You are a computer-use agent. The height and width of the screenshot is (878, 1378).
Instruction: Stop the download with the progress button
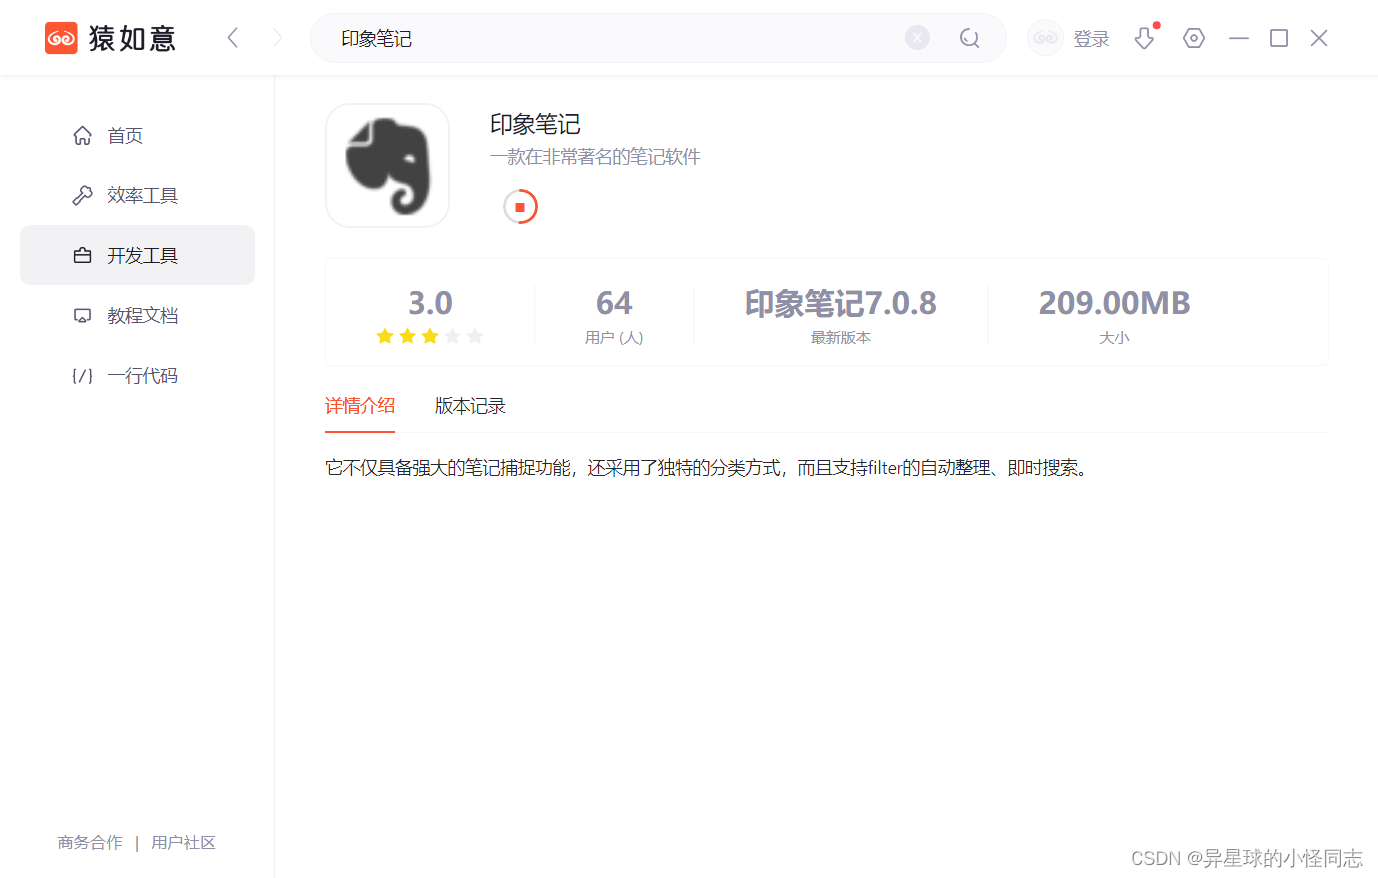pyautogui.click(x=520, y=207)
